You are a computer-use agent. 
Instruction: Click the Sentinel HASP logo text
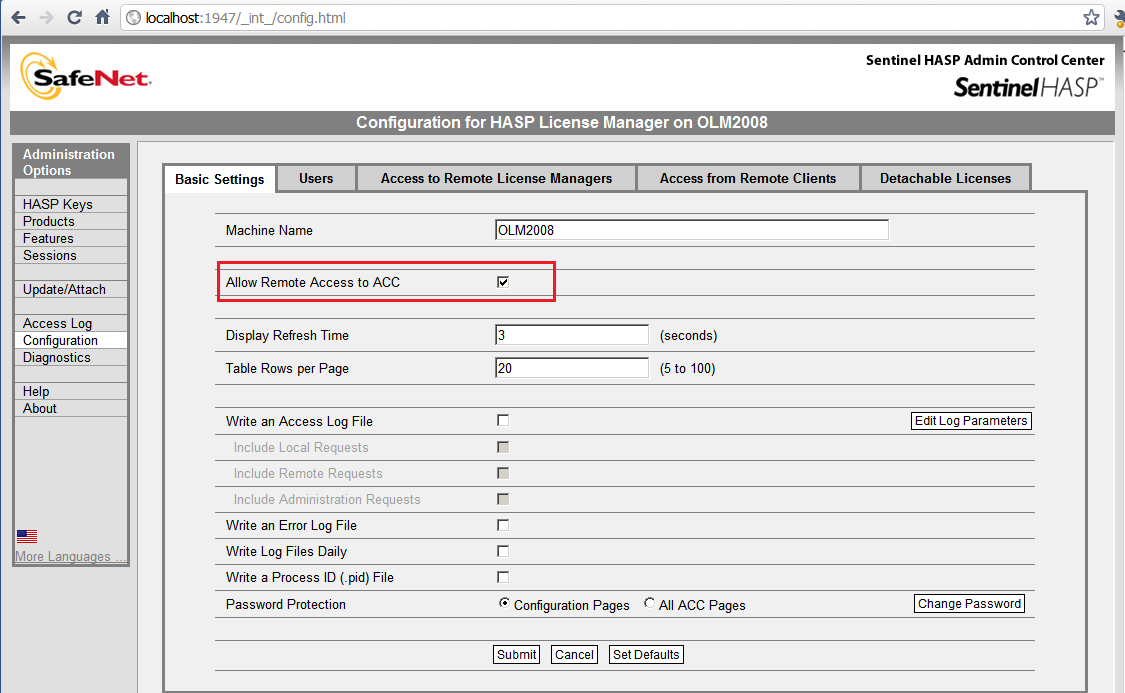pos(1028,87)
